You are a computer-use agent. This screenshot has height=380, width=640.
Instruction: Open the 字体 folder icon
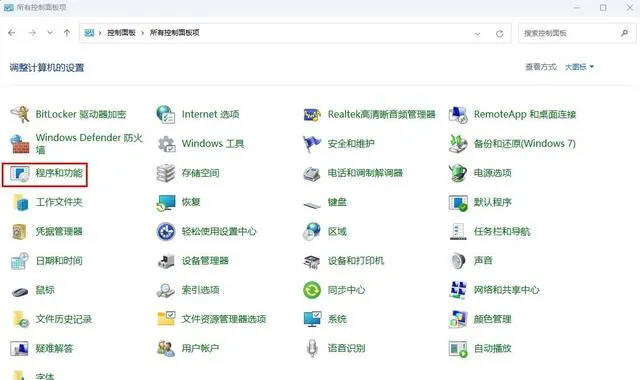(20, 375)
